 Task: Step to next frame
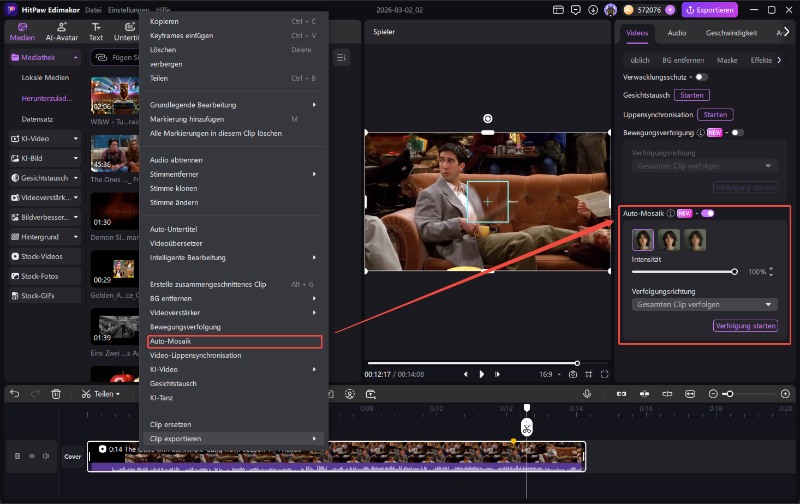497,374
